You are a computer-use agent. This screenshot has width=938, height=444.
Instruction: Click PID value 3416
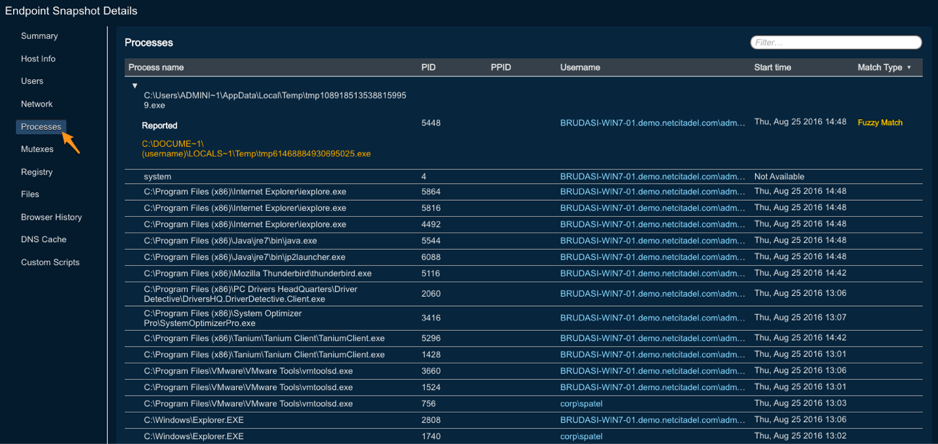(431, 318)
